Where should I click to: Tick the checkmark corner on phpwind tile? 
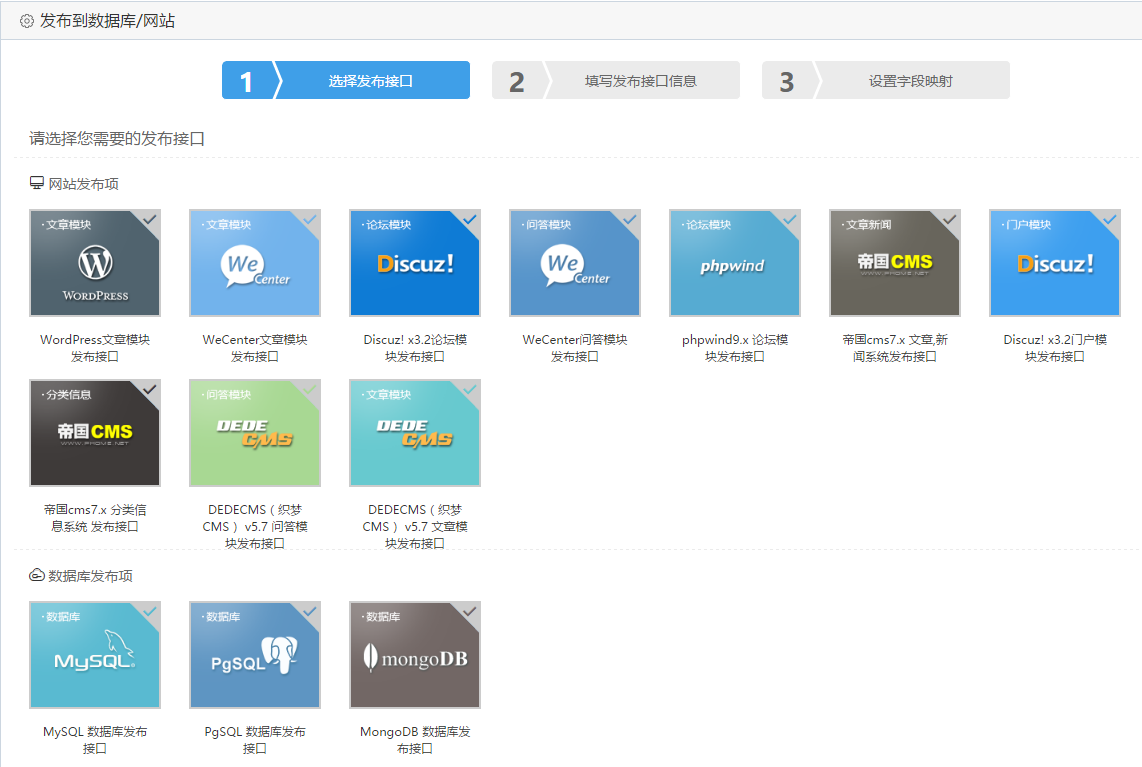click(x=789, y=220)
